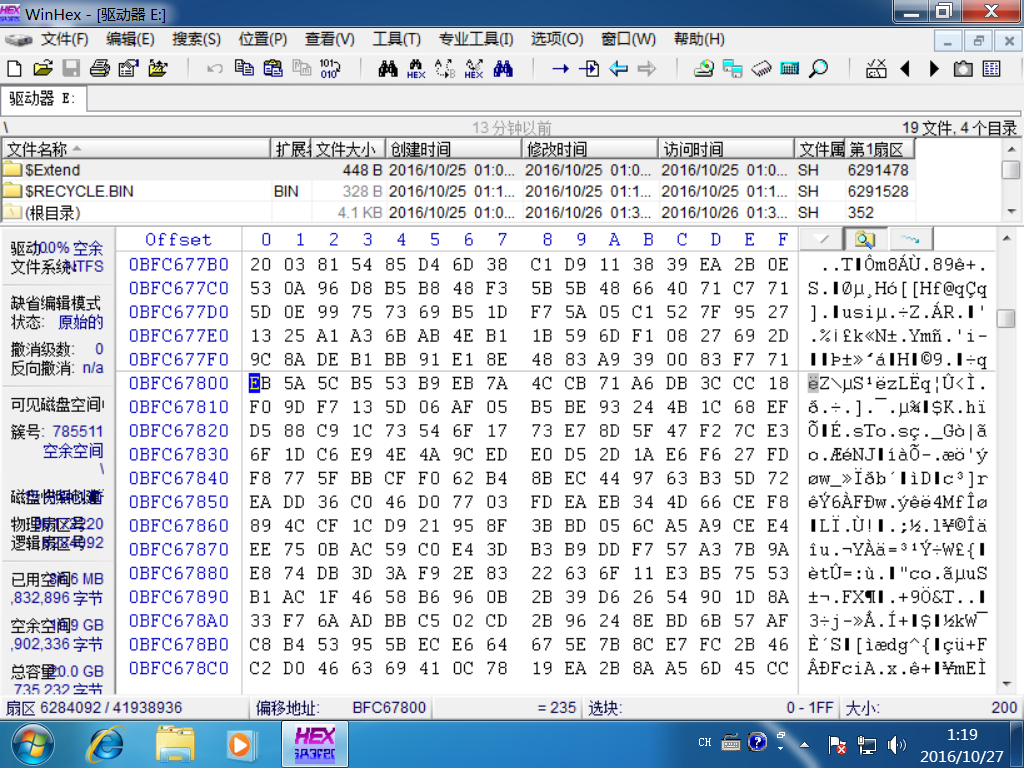Image resolution: width=1024 pixels, height=768 pixels.
Task: Open the Properties toolbar icon
Action: click(x=128, y=68)
